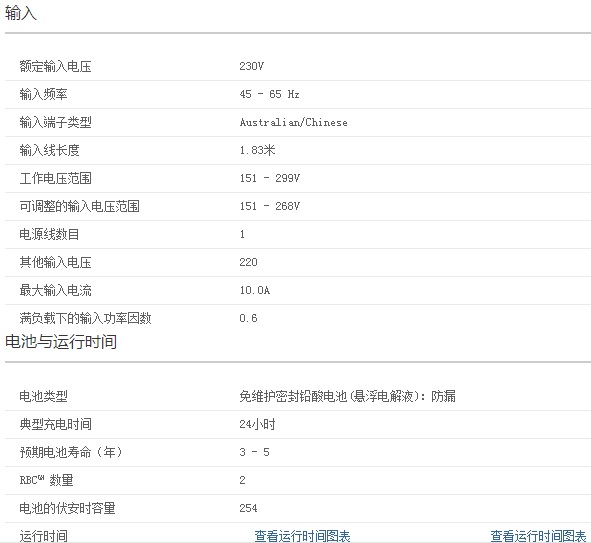Click the 10.0A value
The height and width of the screenshot is (543, 591).
pos(255,290)
